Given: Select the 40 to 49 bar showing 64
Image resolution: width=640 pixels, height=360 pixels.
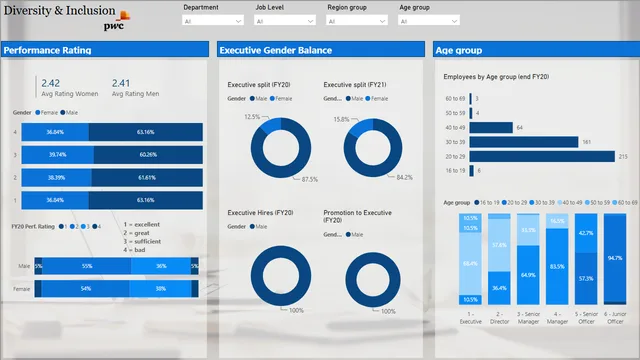Looking at the screenshot, I should click(x=491, y=127).
